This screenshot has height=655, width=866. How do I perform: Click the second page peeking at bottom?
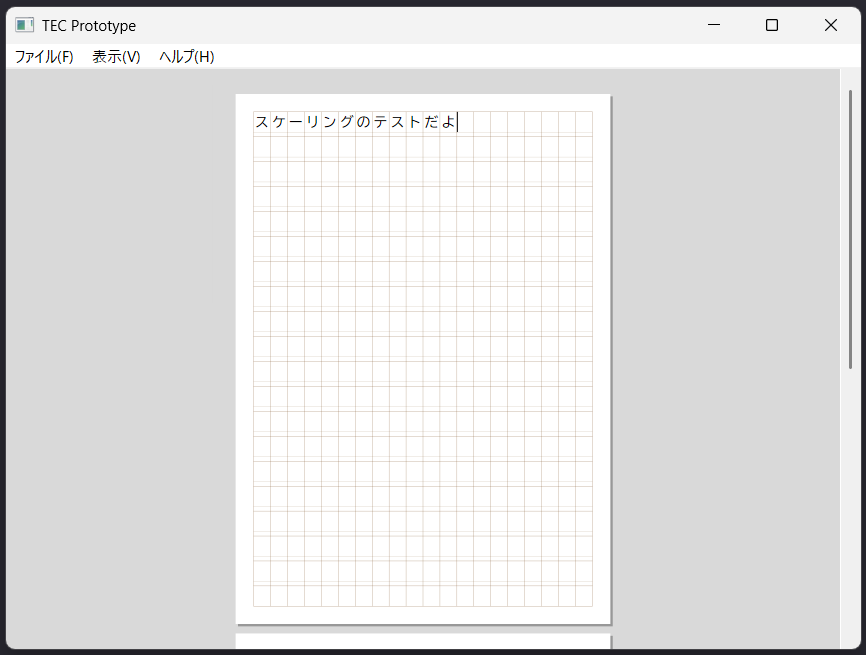coord(423,642)
